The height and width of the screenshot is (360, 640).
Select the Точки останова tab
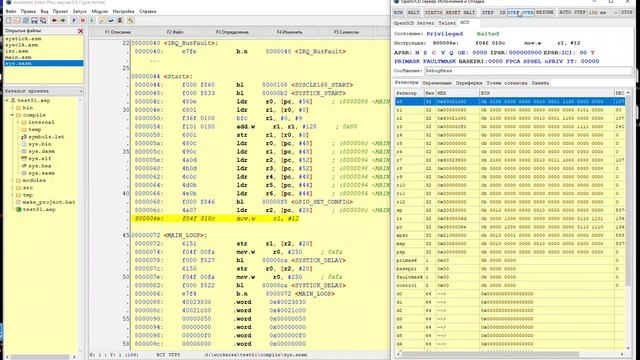click(x=507, y=83)
